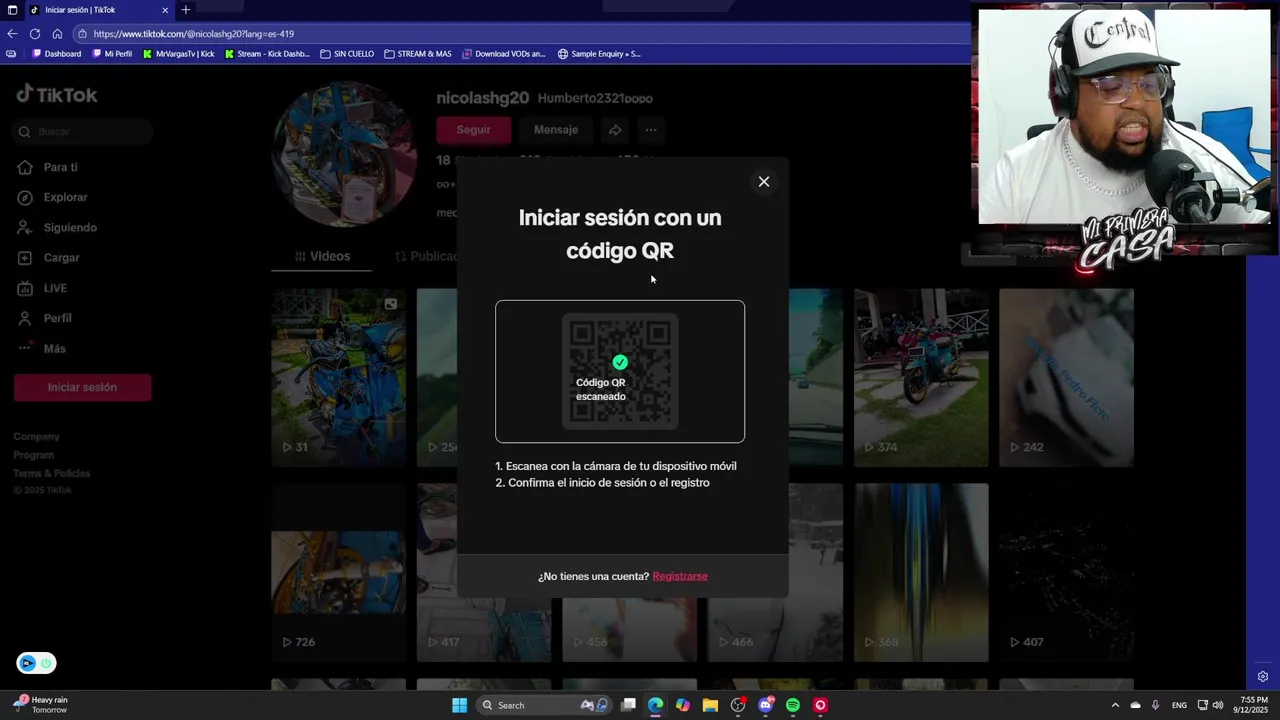Screen dimensions: 1280x720
Task: Open File Explorer from taskbar
Action: pos(710,705)
